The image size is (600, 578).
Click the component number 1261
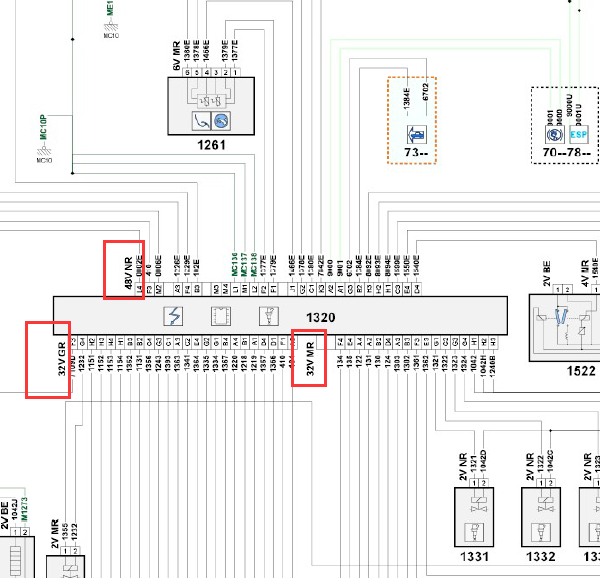click(x=211, y=145)
